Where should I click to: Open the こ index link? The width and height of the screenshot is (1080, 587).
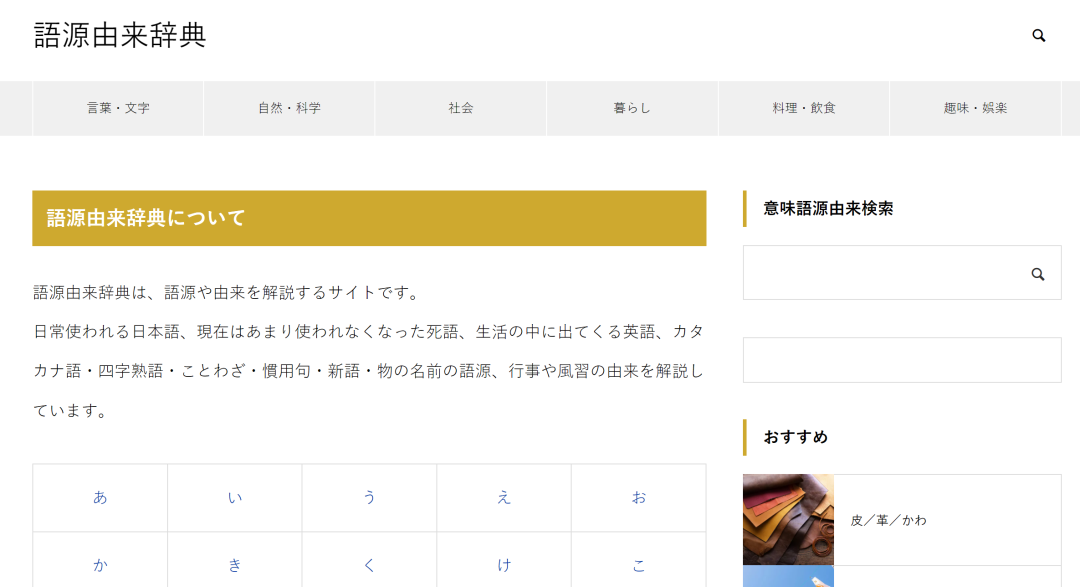(638, 565)
